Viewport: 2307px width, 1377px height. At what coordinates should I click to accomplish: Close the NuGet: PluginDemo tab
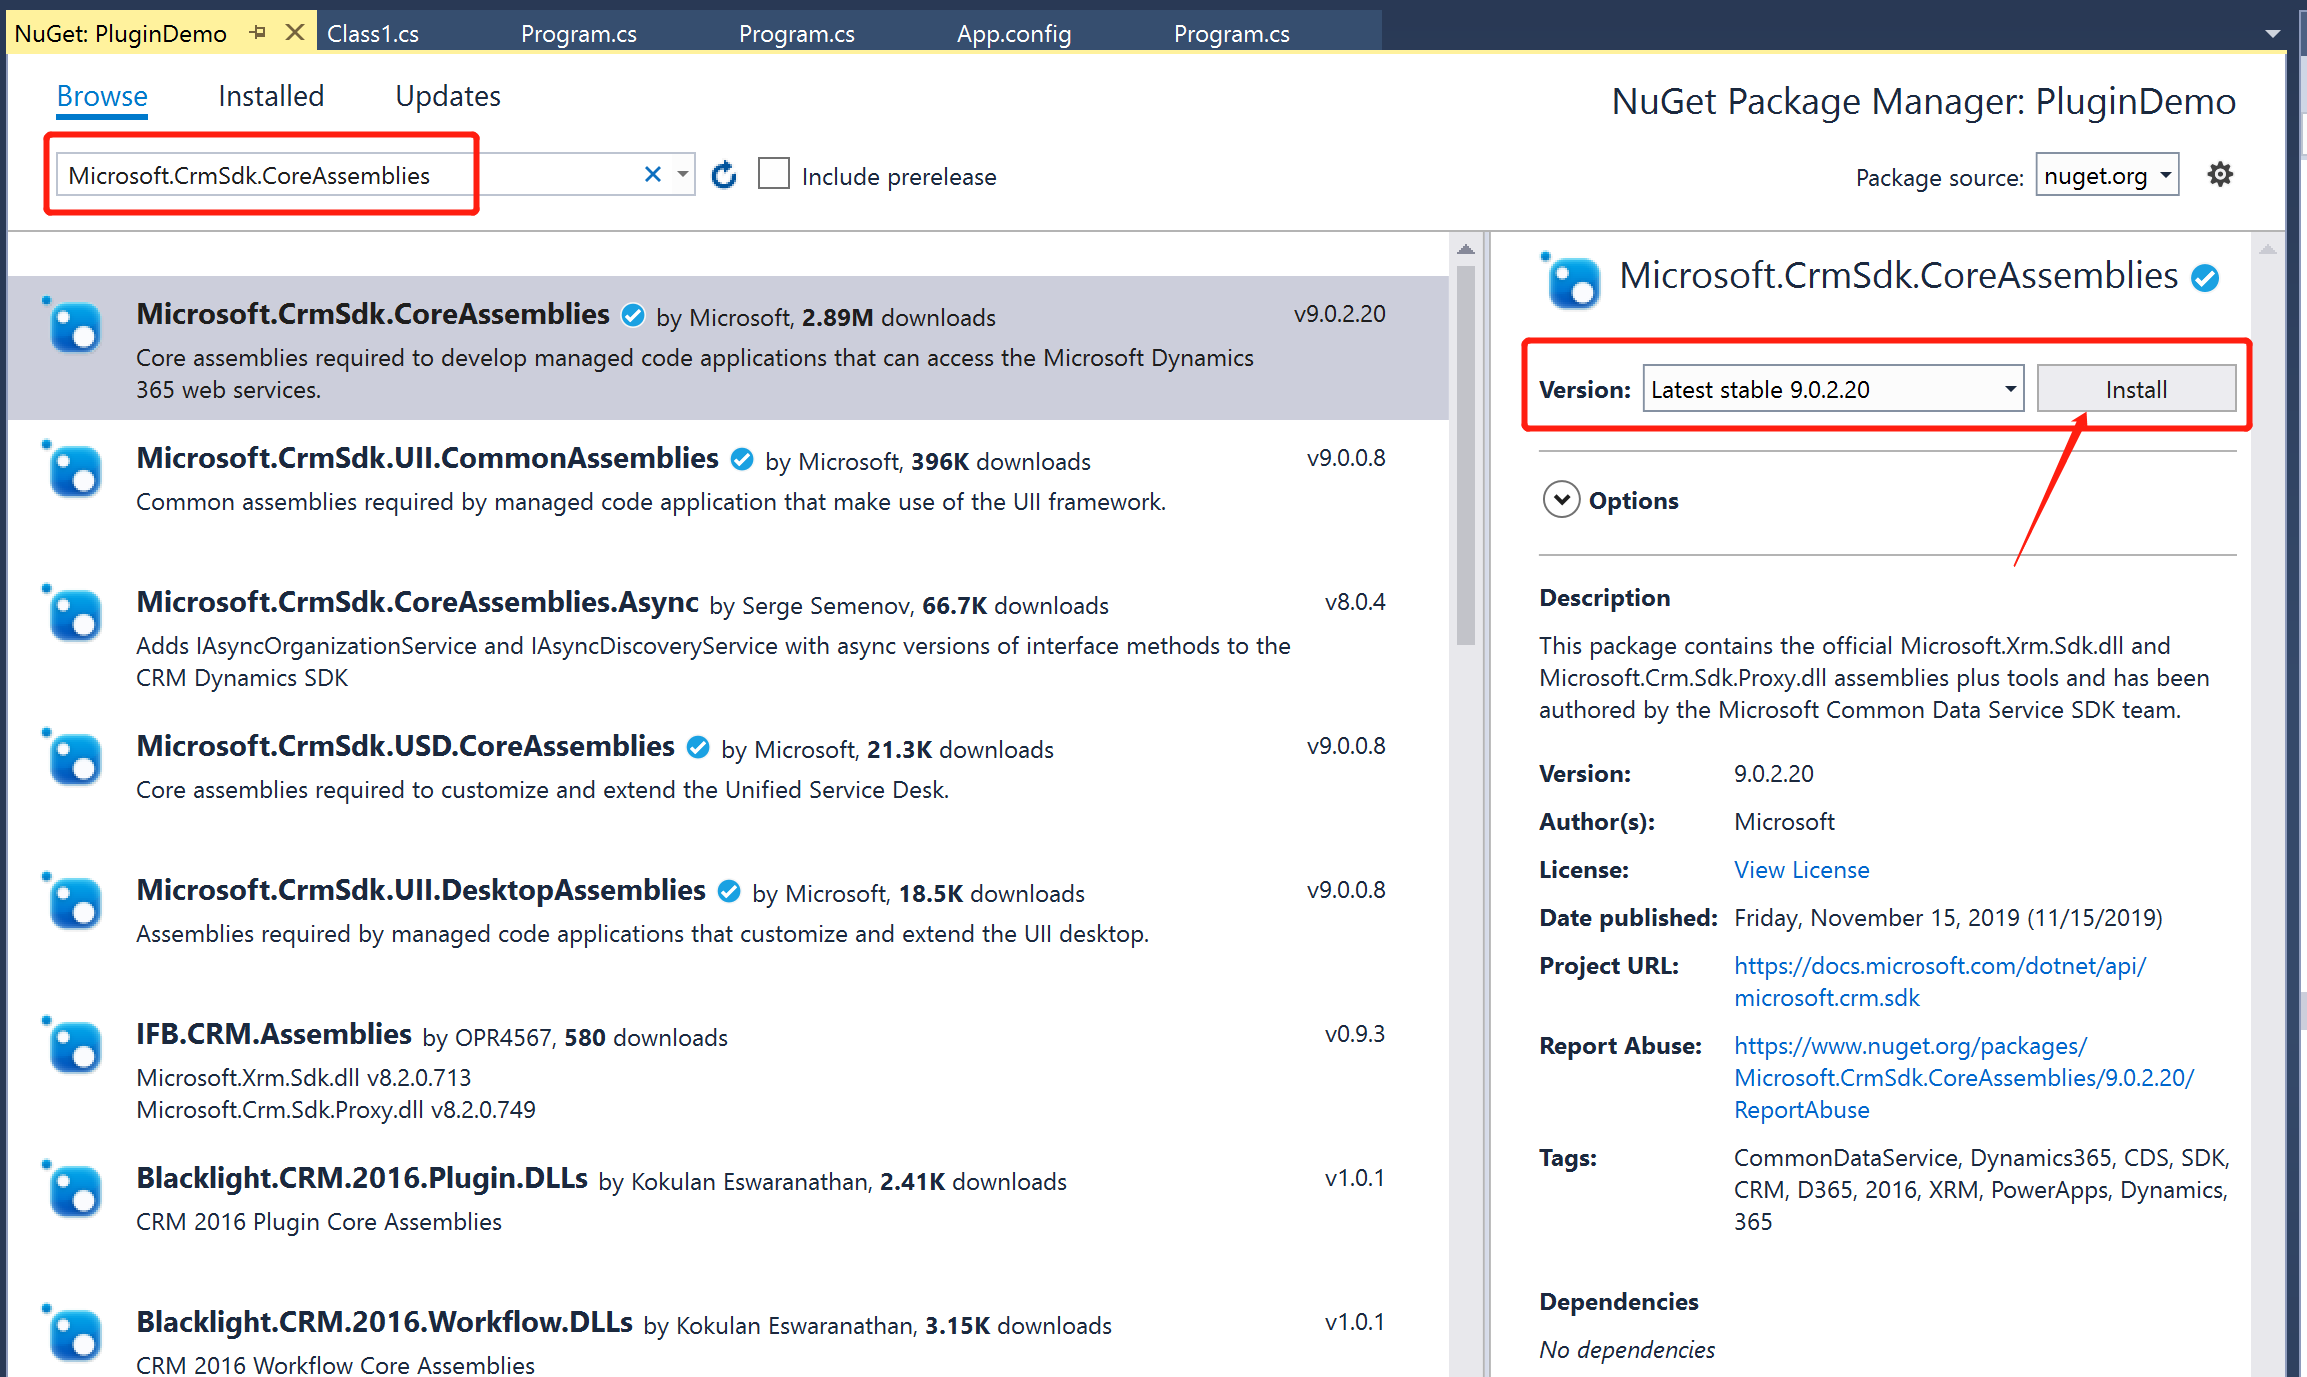294,32
